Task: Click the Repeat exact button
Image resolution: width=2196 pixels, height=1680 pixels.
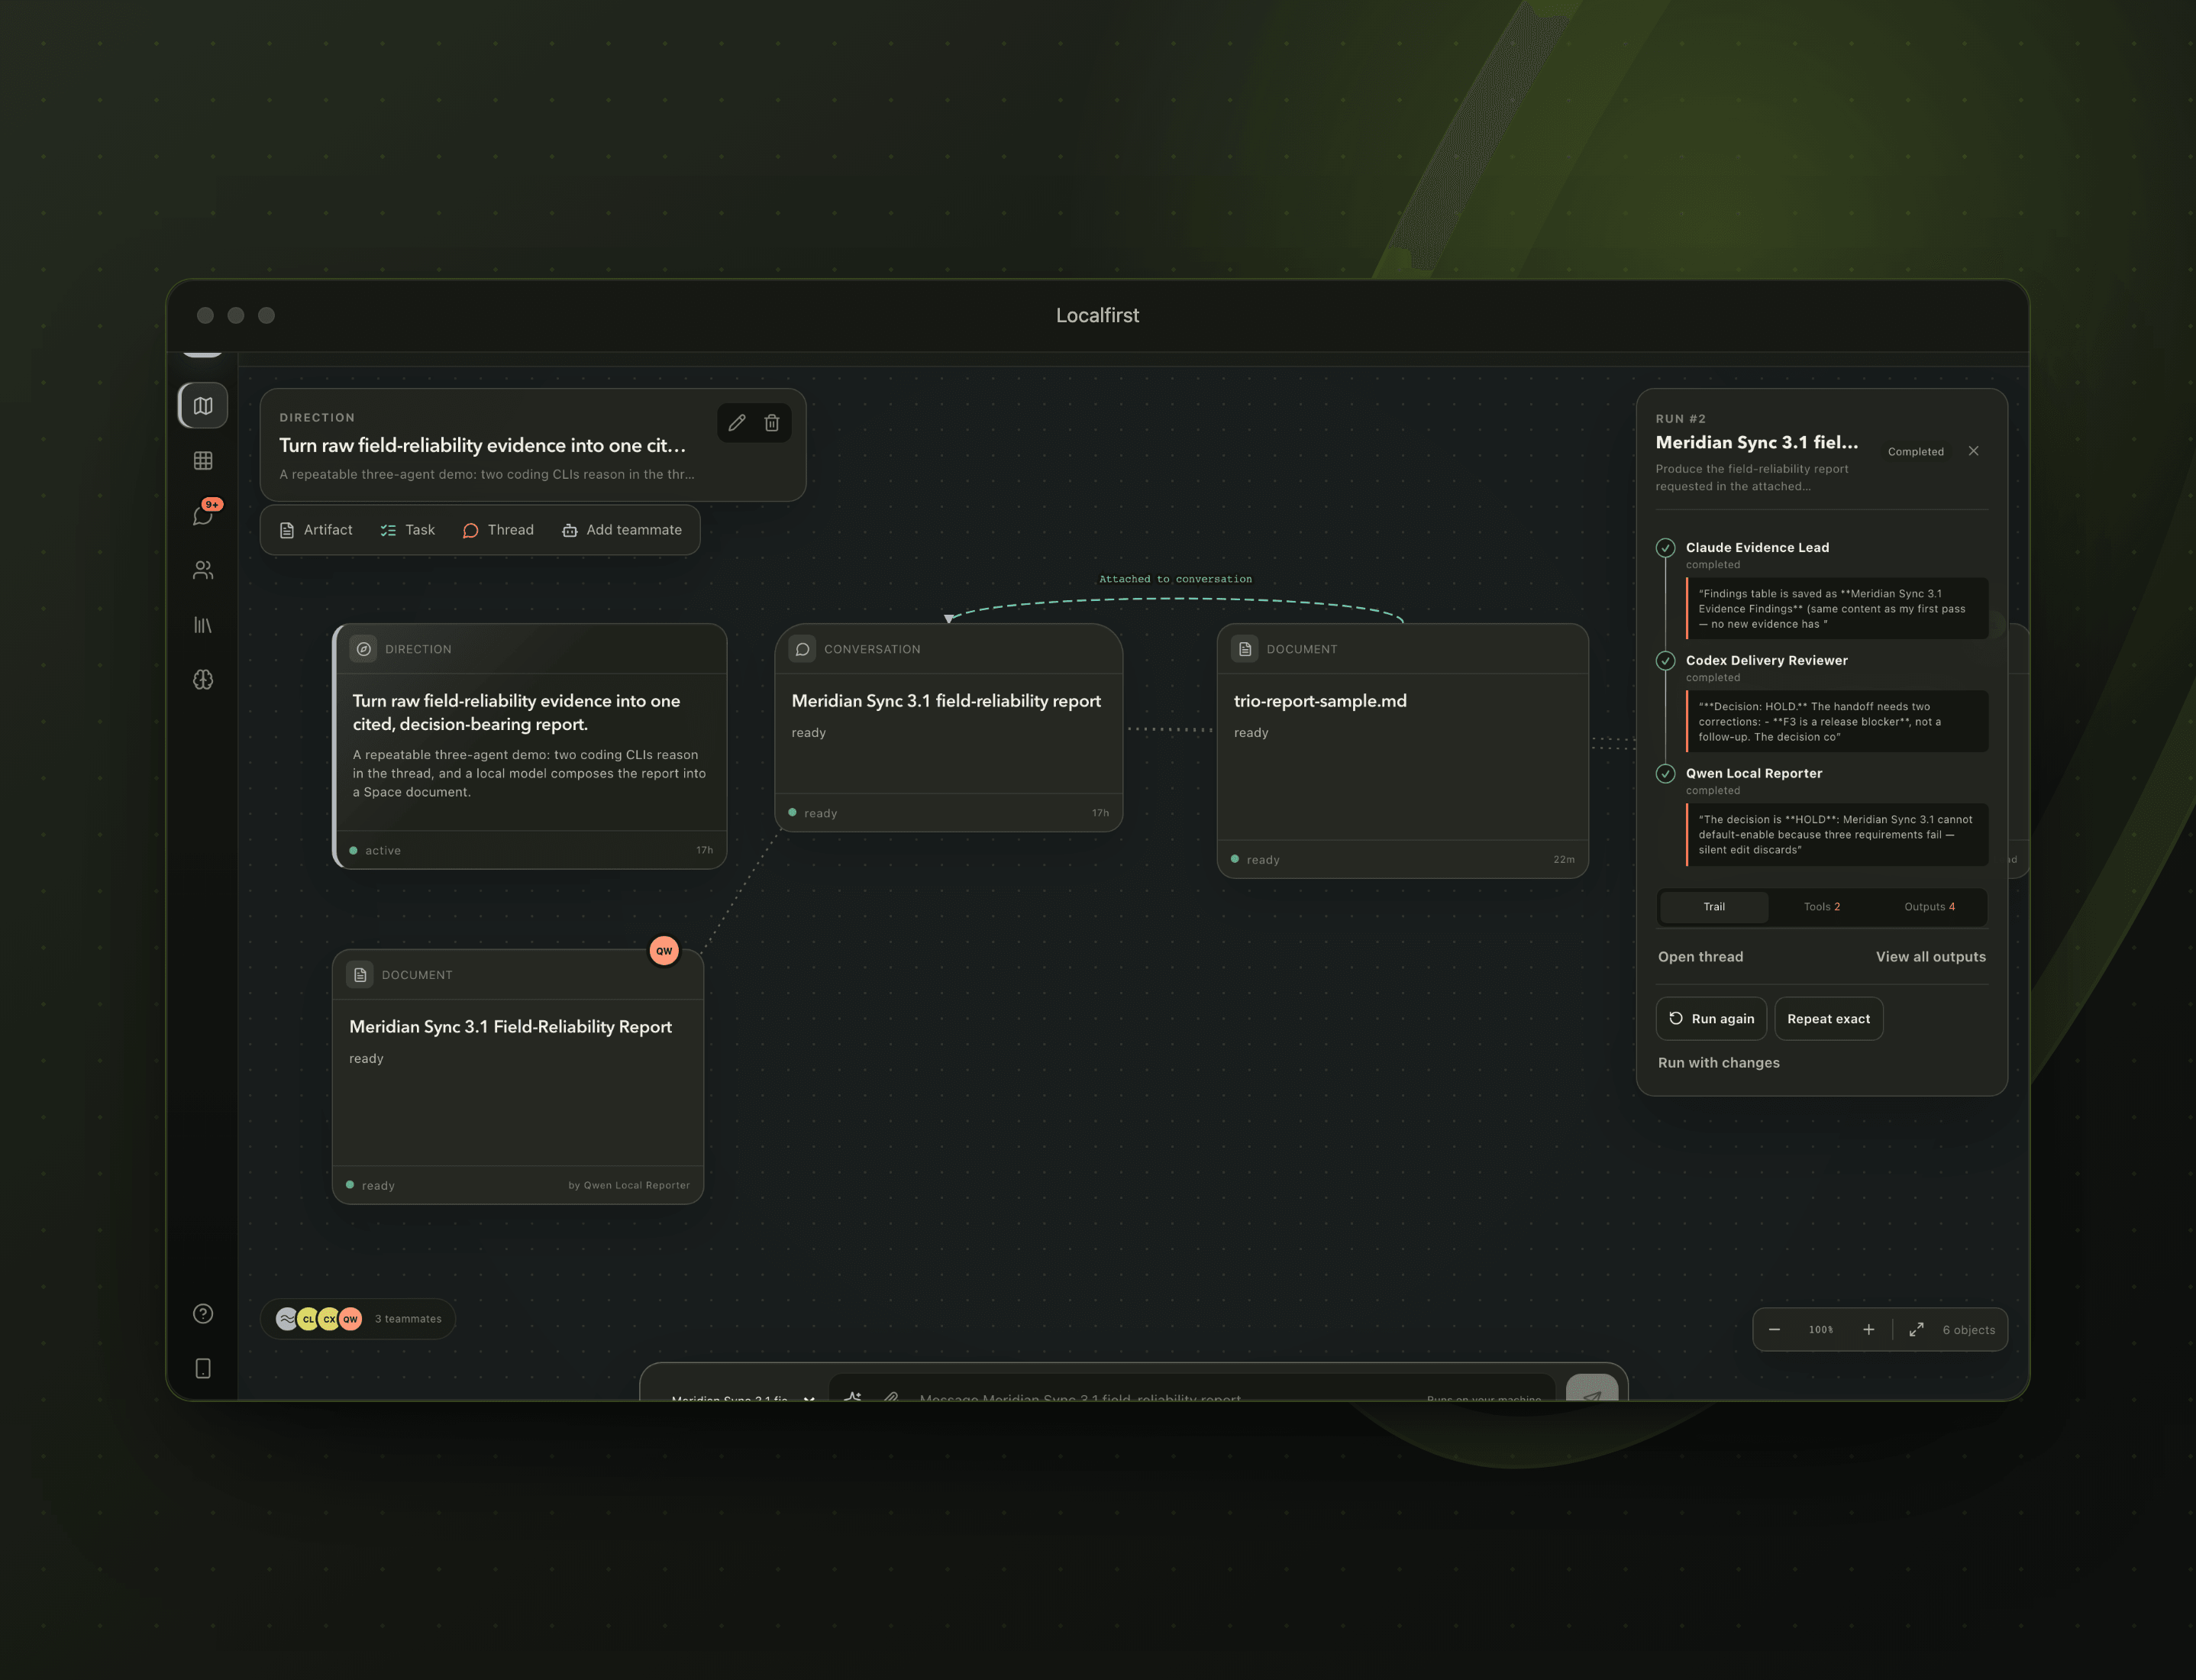Action: point(1829,1019)
